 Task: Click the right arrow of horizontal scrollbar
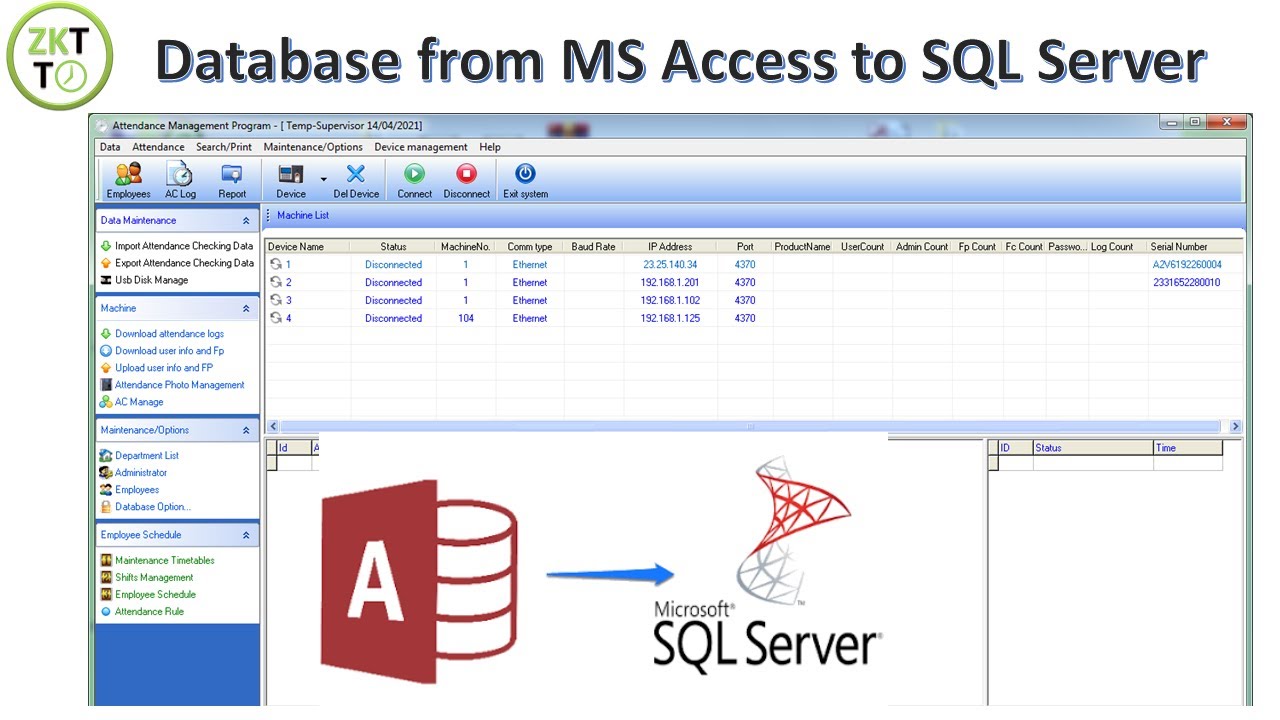[x=1235, y=426]
